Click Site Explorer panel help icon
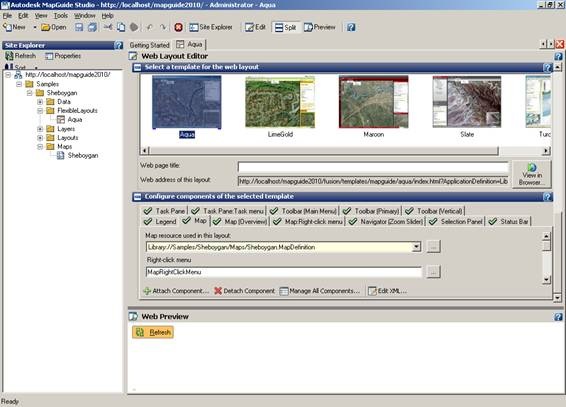 point(118,45)
